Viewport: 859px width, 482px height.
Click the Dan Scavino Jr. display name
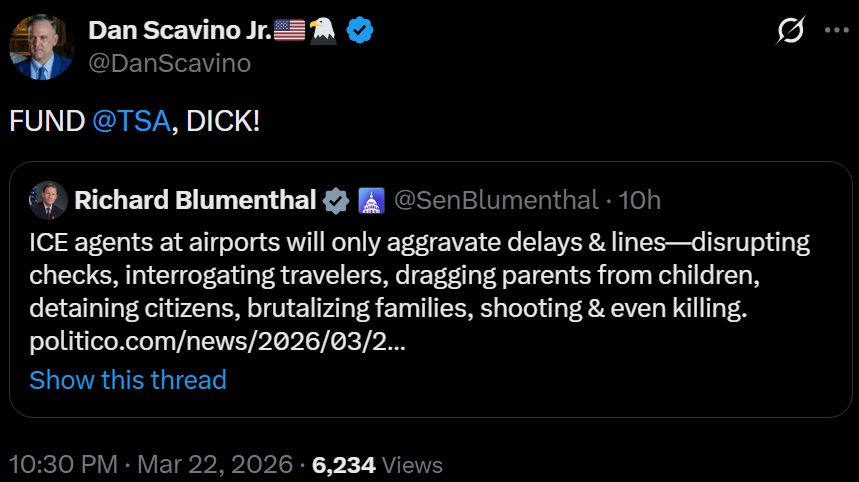pyautogui.click(x=180, y=31)
